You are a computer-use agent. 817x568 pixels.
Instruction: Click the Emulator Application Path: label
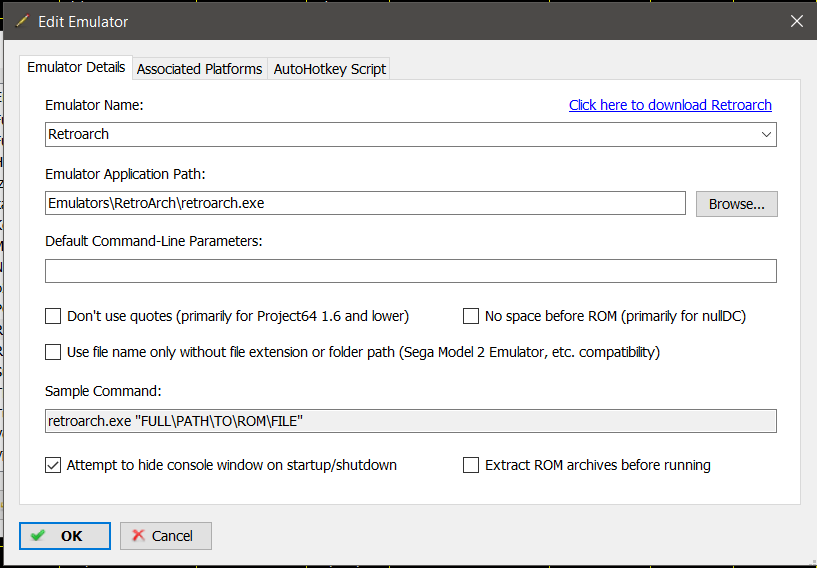(x=125, y=174)
